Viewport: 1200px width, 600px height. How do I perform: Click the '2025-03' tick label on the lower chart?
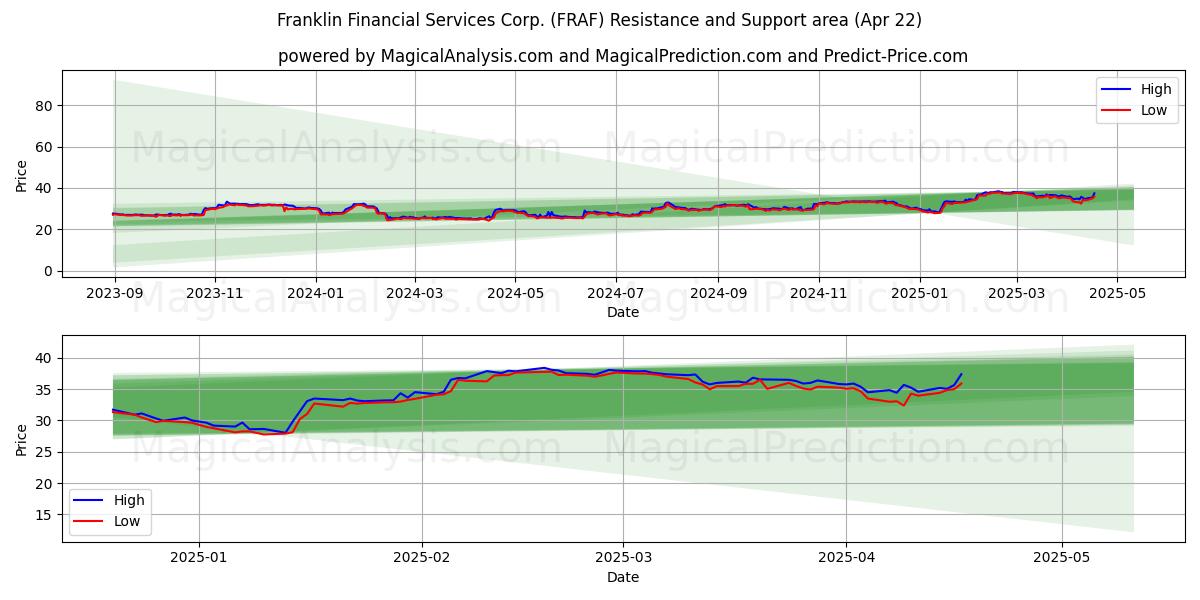pyautogui.click(x=623, y=560)
